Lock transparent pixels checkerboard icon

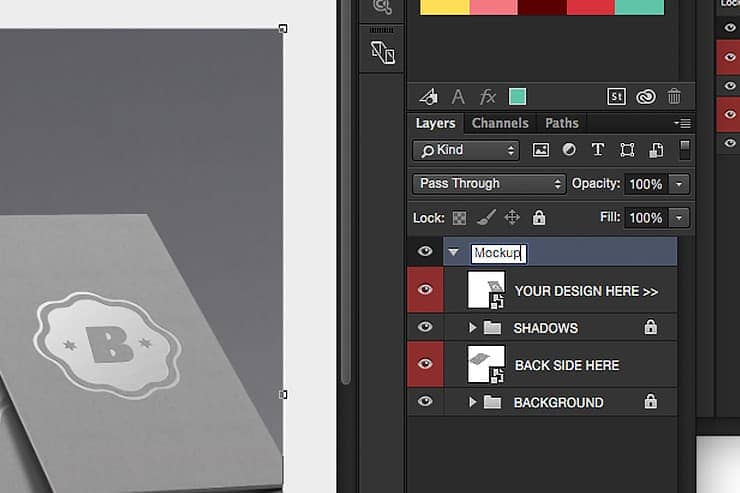pos(459,218)
